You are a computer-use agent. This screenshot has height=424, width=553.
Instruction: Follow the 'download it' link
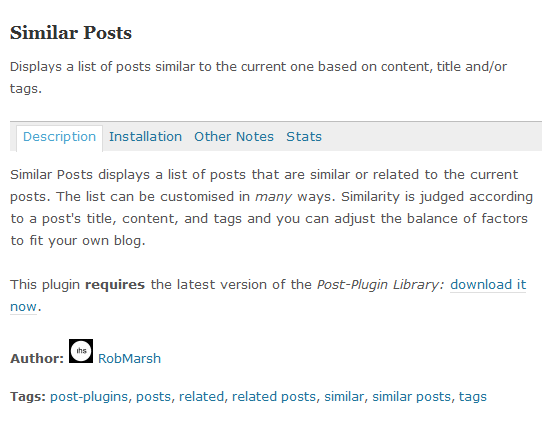(x=488, y=285)
